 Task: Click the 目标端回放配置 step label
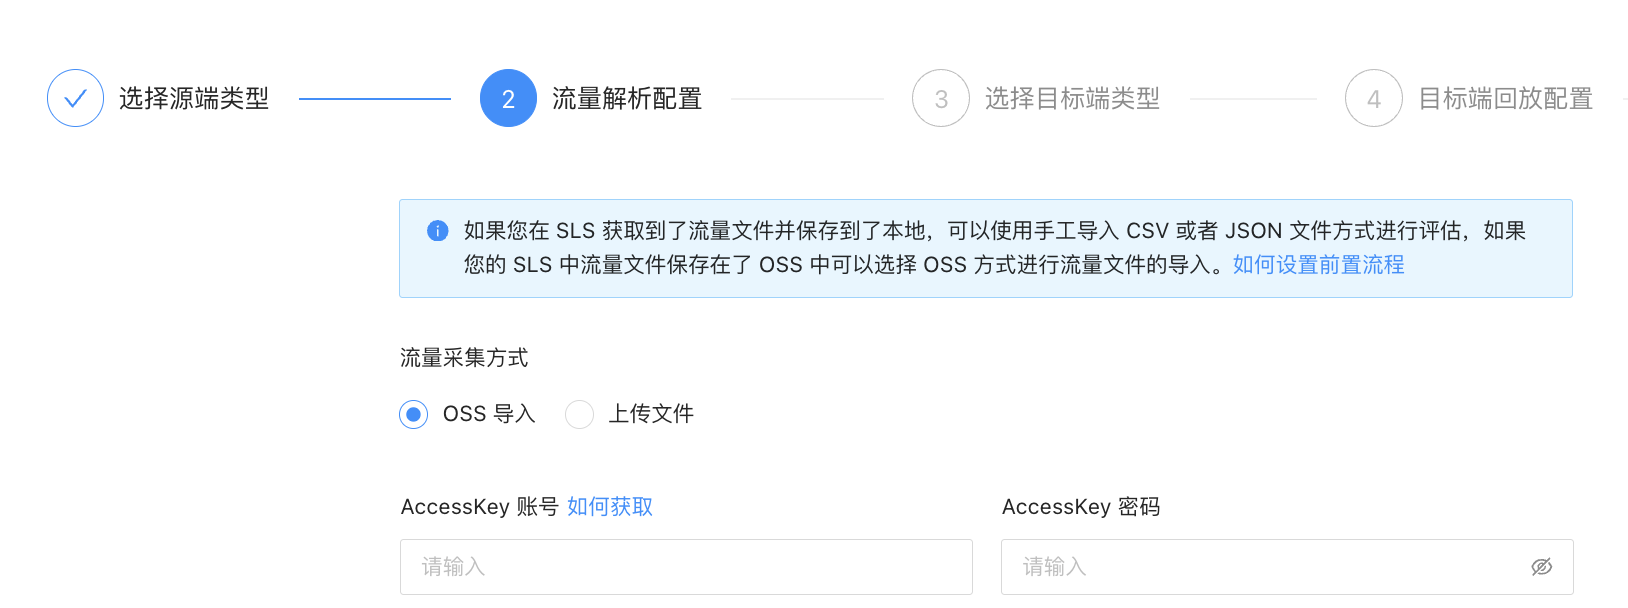coord(1505,98)
